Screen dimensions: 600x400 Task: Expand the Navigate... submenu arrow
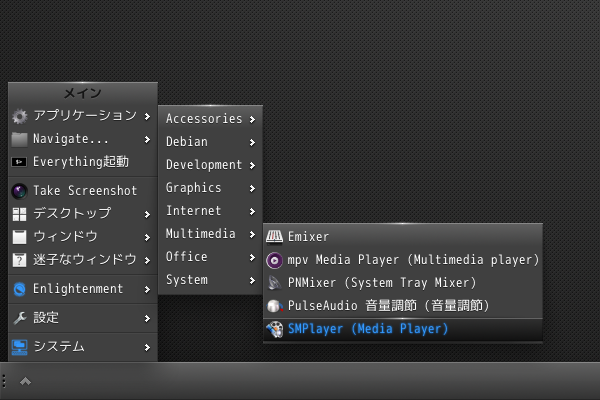tap(147, 139)
